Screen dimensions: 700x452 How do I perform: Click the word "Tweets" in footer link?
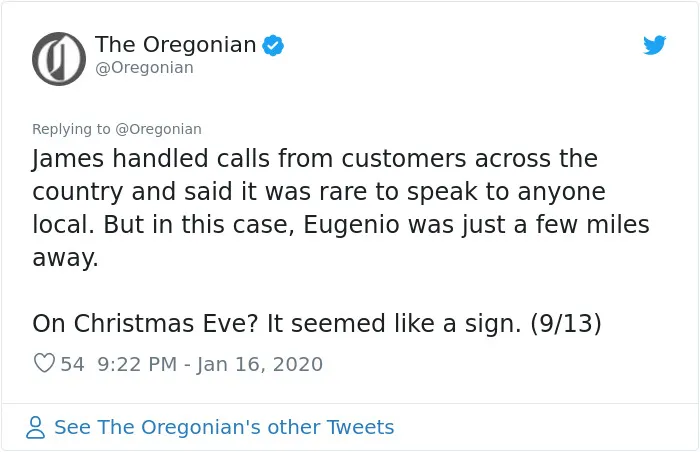[360, 427]
